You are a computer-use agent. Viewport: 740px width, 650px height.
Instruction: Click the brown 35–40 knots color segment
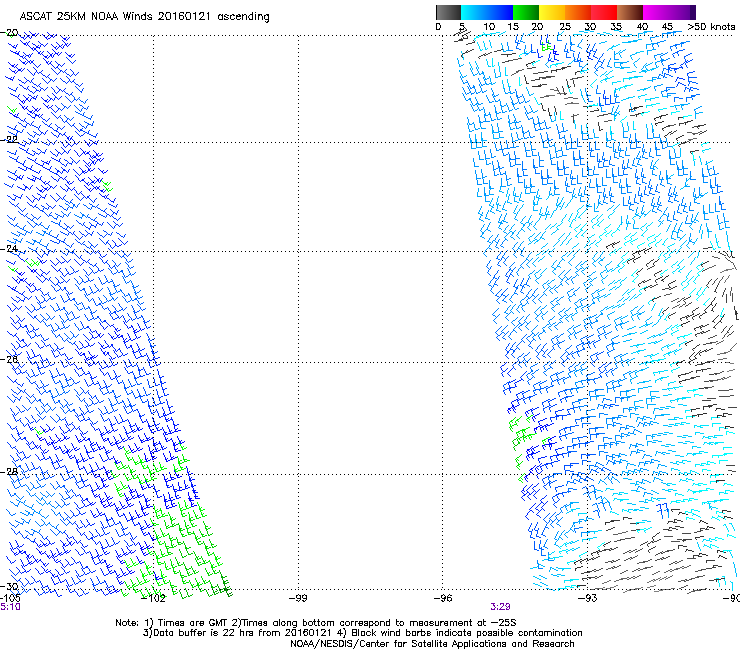[x=630, y=12]
